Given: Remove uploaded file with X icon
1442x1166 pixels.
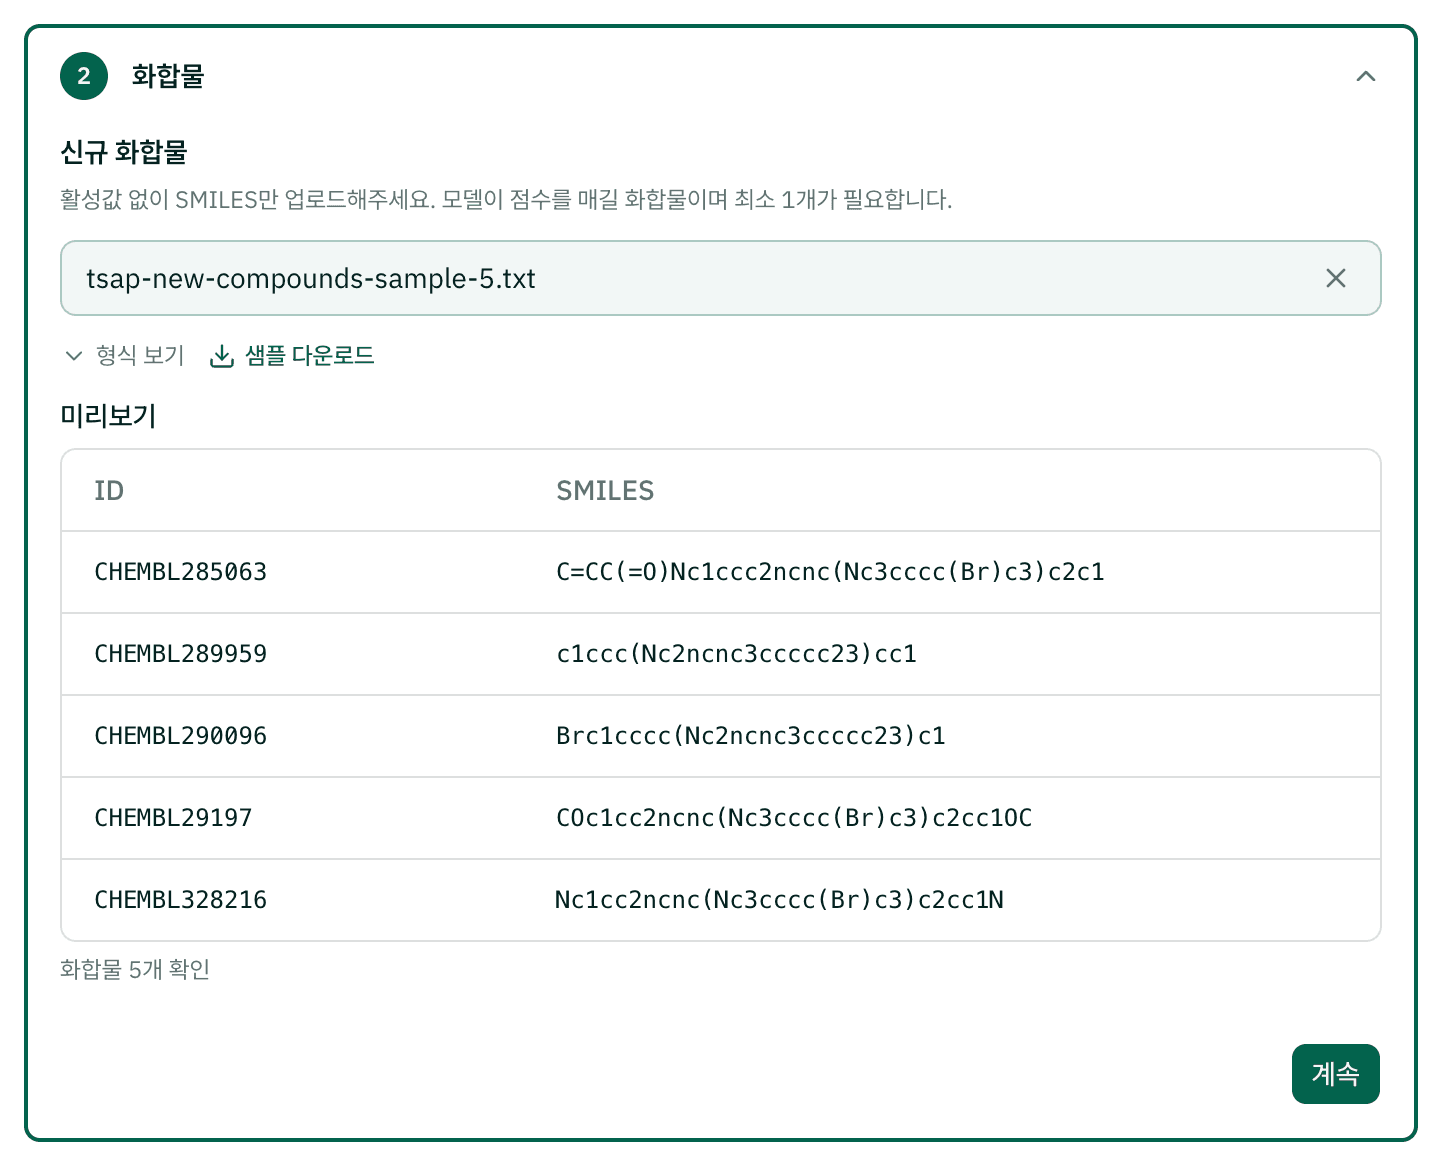Looking at the screenshot, I should click(x=1335, y=278).
